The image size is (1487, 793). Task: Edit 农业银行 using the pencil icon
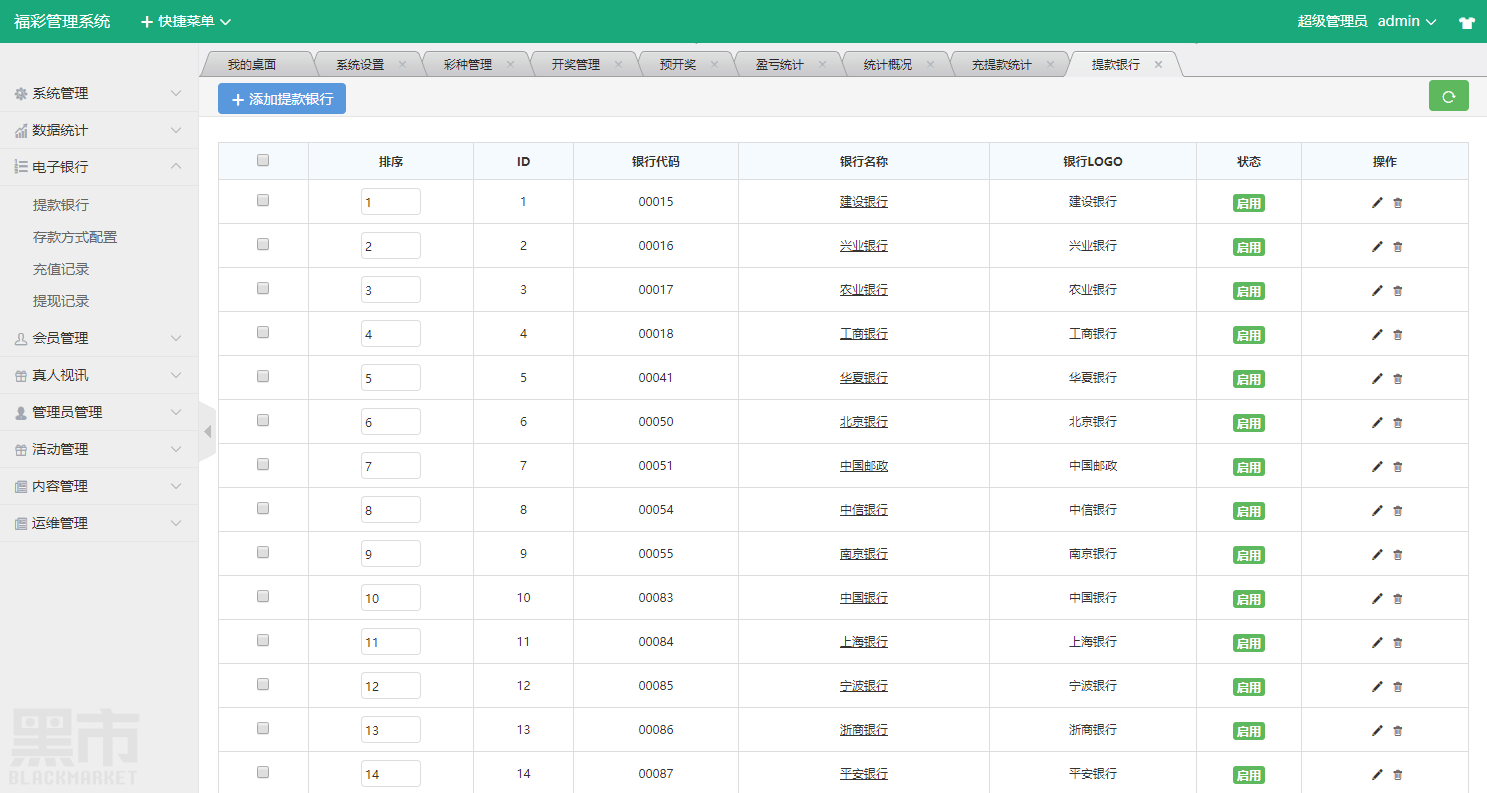[x=1377, y=291]
